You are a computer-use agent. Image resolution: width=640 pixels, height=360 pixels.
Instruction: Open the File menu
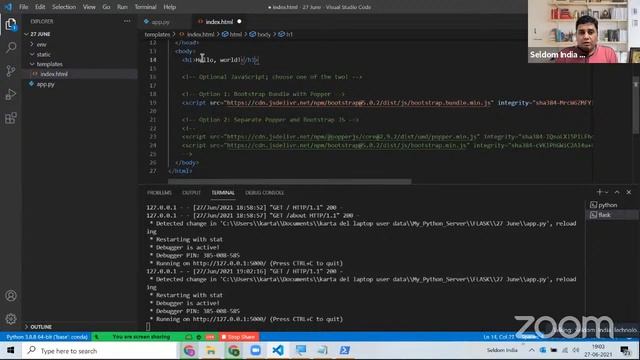tap(24, 7)
